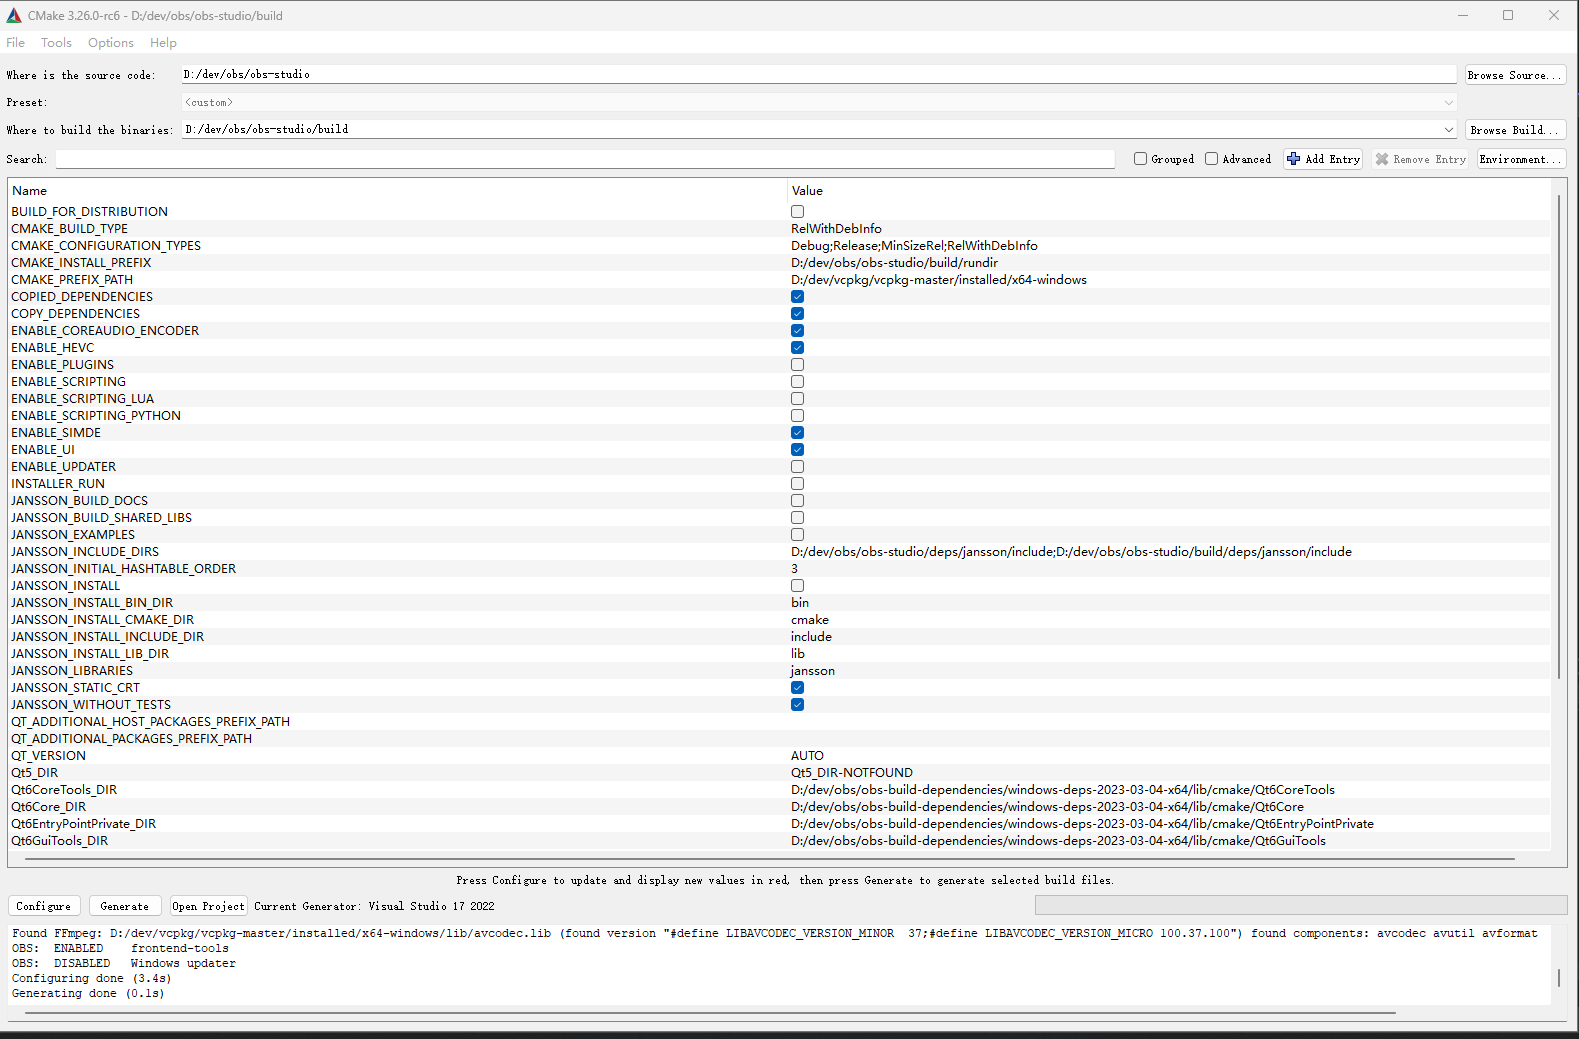Image resolution: width=1579 pixels, height=1039 pixels.
Task: Enable ENABLE_SCRIPTING_LUA checkbox
Action: (x=797, y=399)
